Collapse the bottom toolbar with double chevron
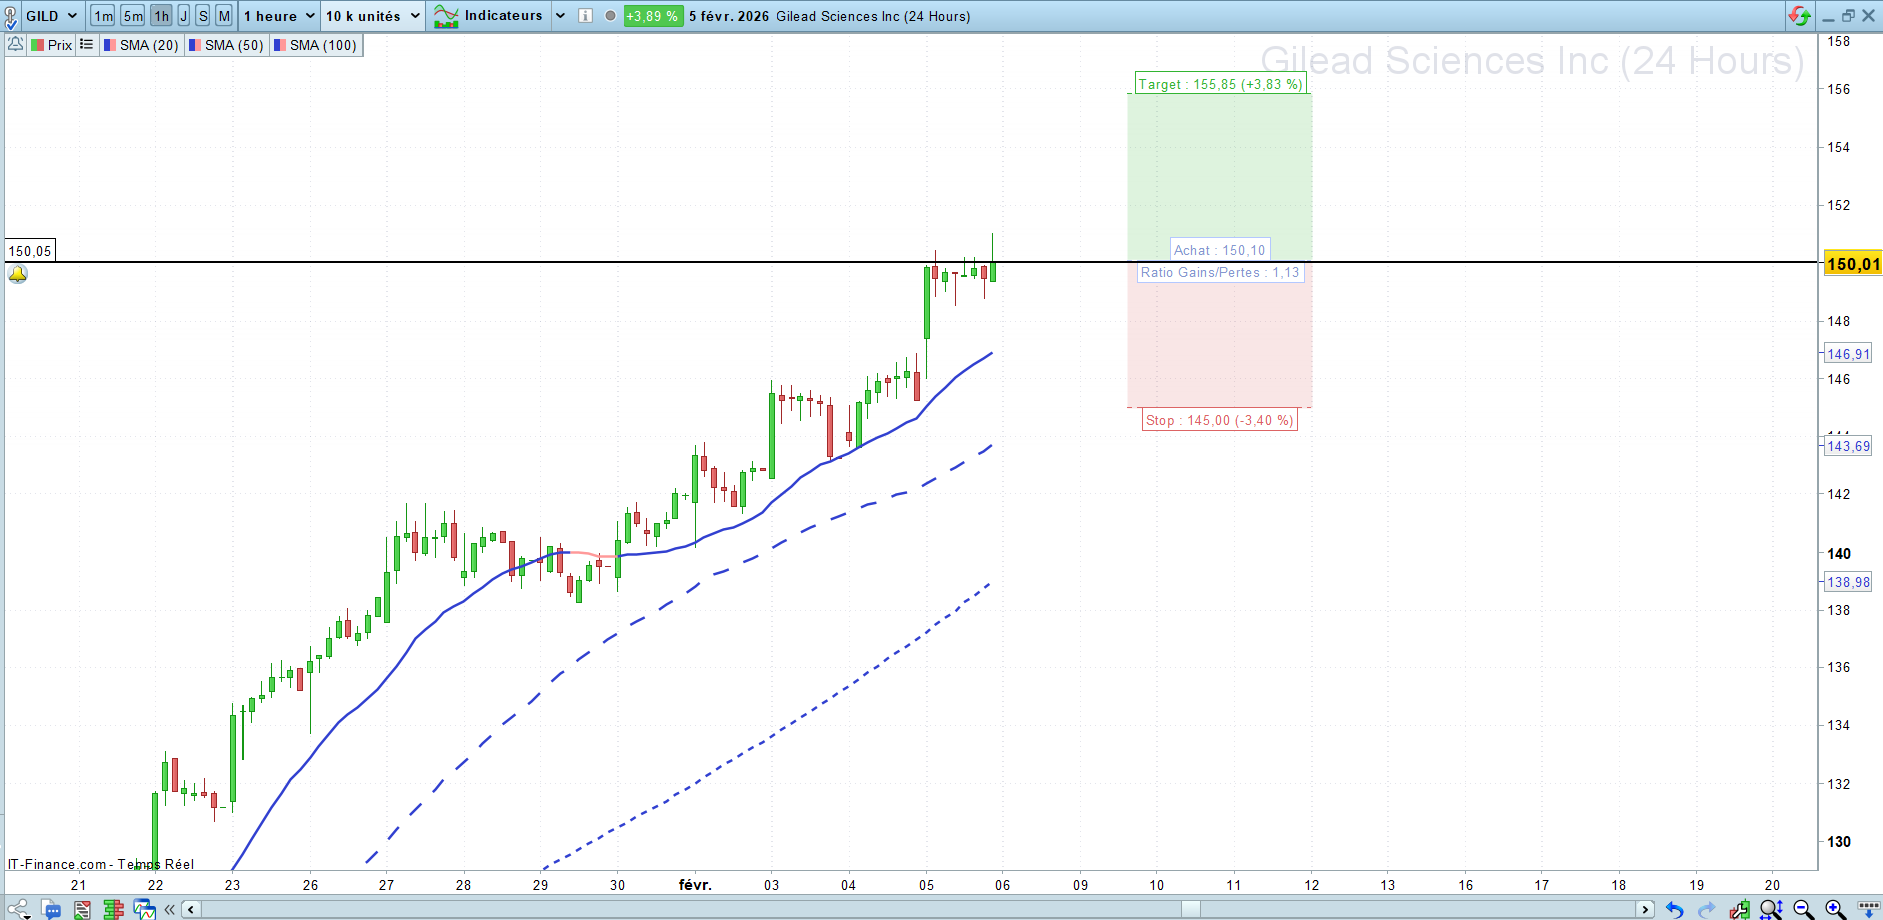The width and height of the screenshot is (1883, 920). click(x=170, y=909)
